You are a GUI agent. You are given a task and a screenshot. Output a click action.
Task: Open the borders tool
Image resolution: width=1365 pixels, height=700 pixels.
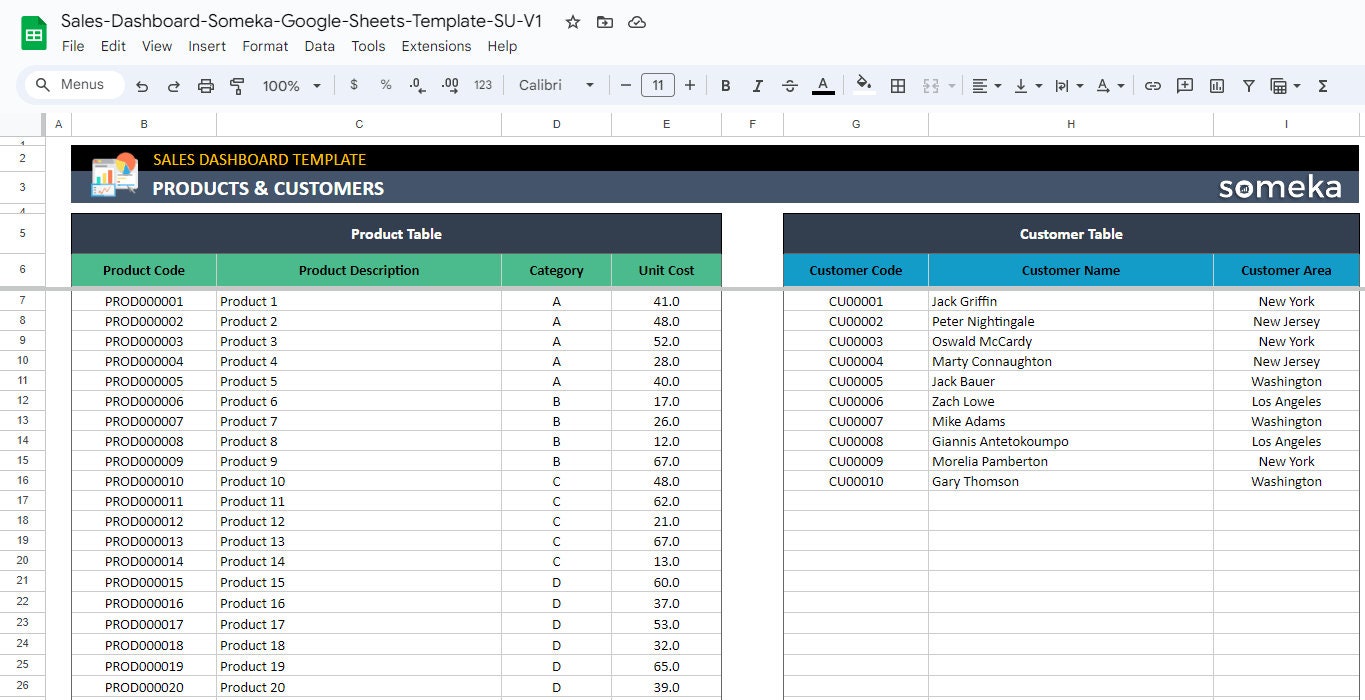[x=897, y=85]
